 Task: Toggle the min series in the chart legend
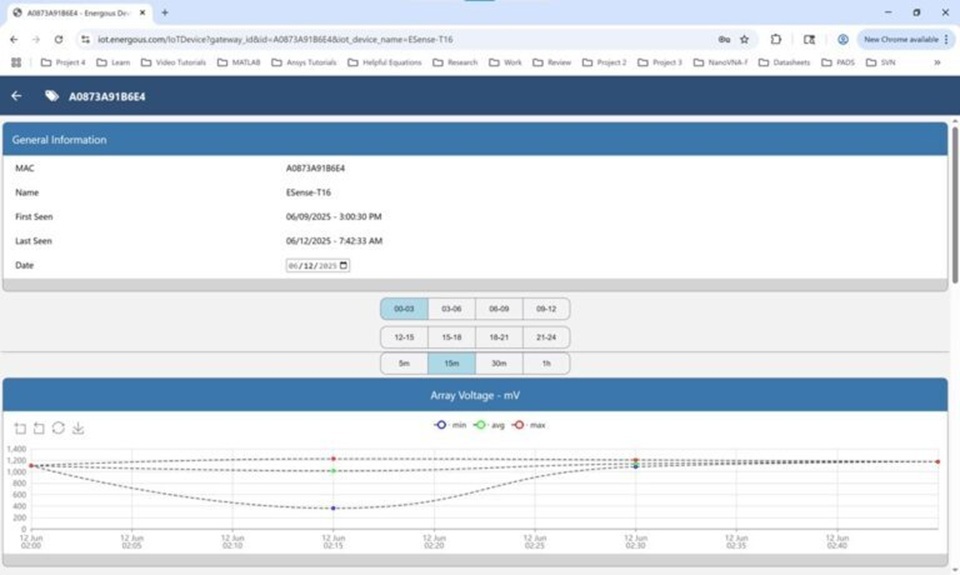pos(450,425)
